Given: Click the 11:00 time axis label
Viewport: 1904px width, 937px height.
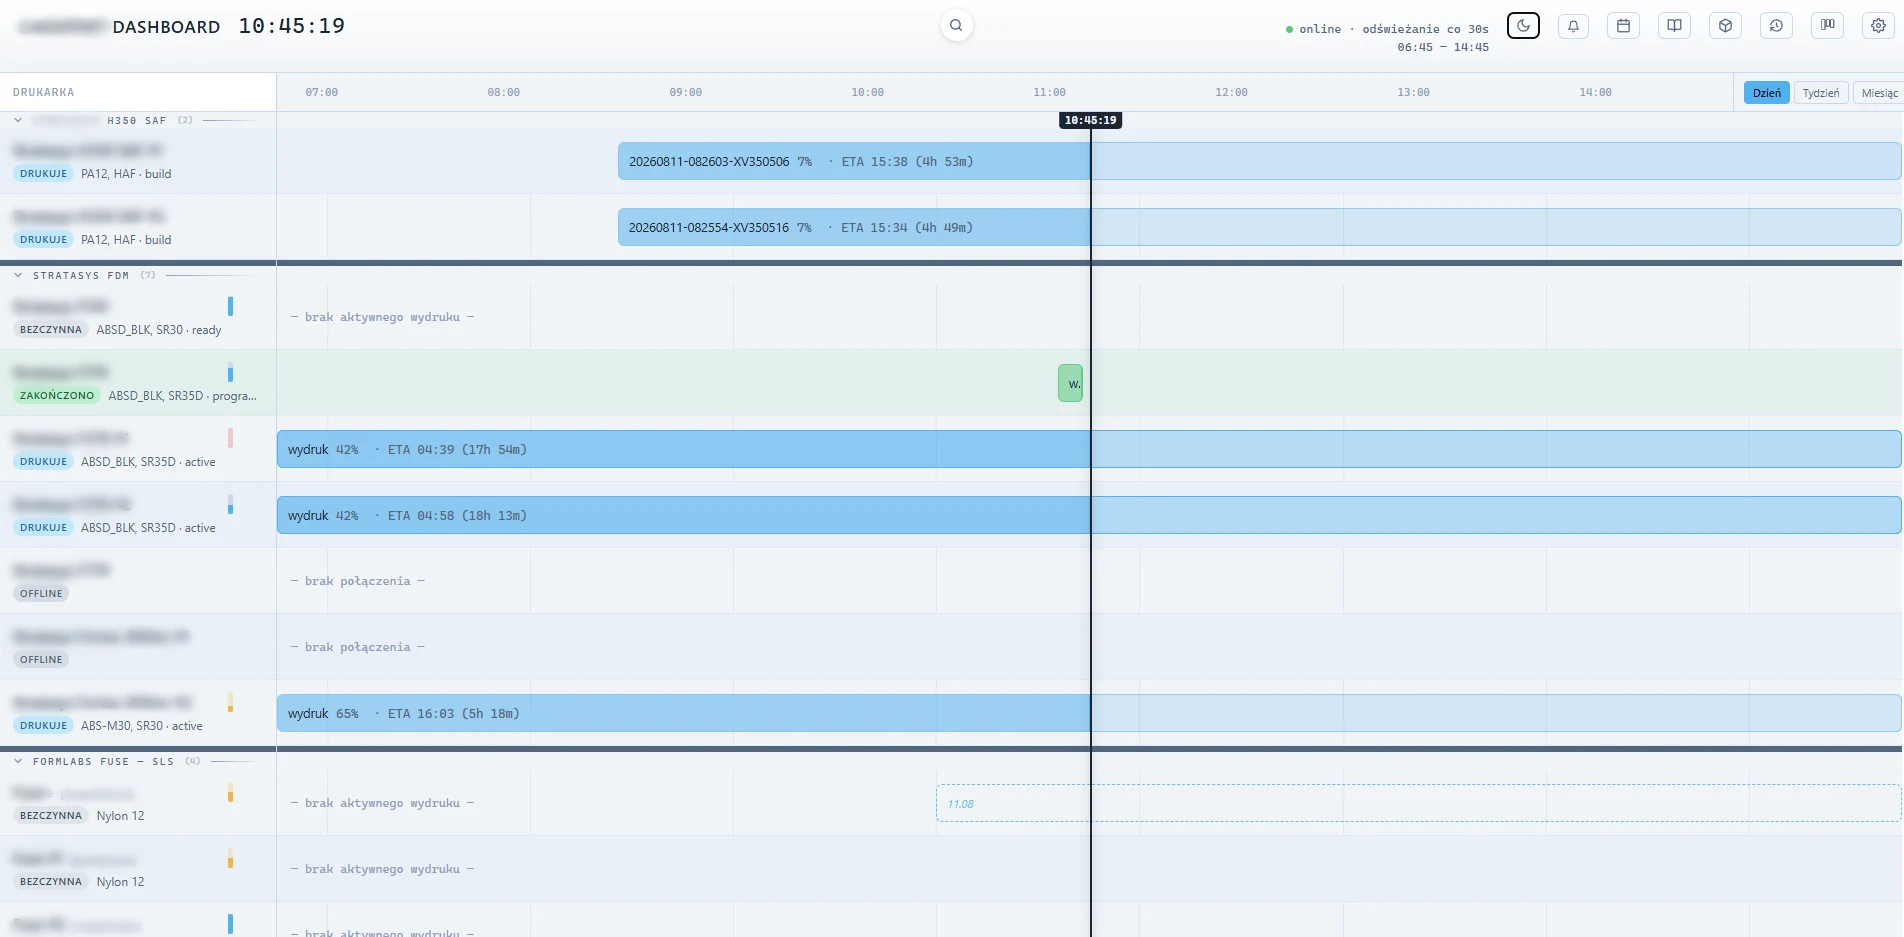Looking at the screenshot, I should click(1049, 92).
